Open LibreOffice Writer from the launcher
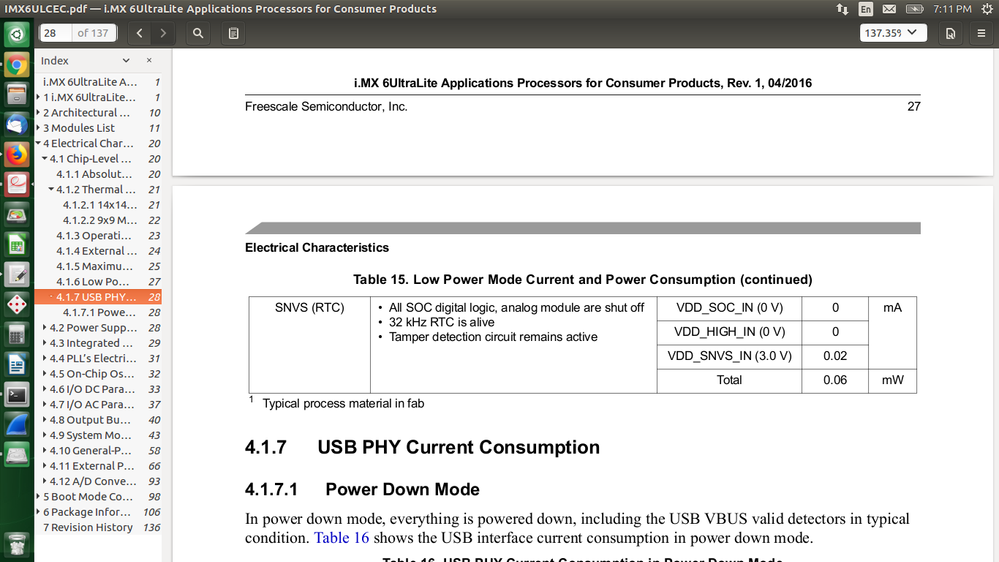This screenshot has width=999, height=562. [17, 365]
